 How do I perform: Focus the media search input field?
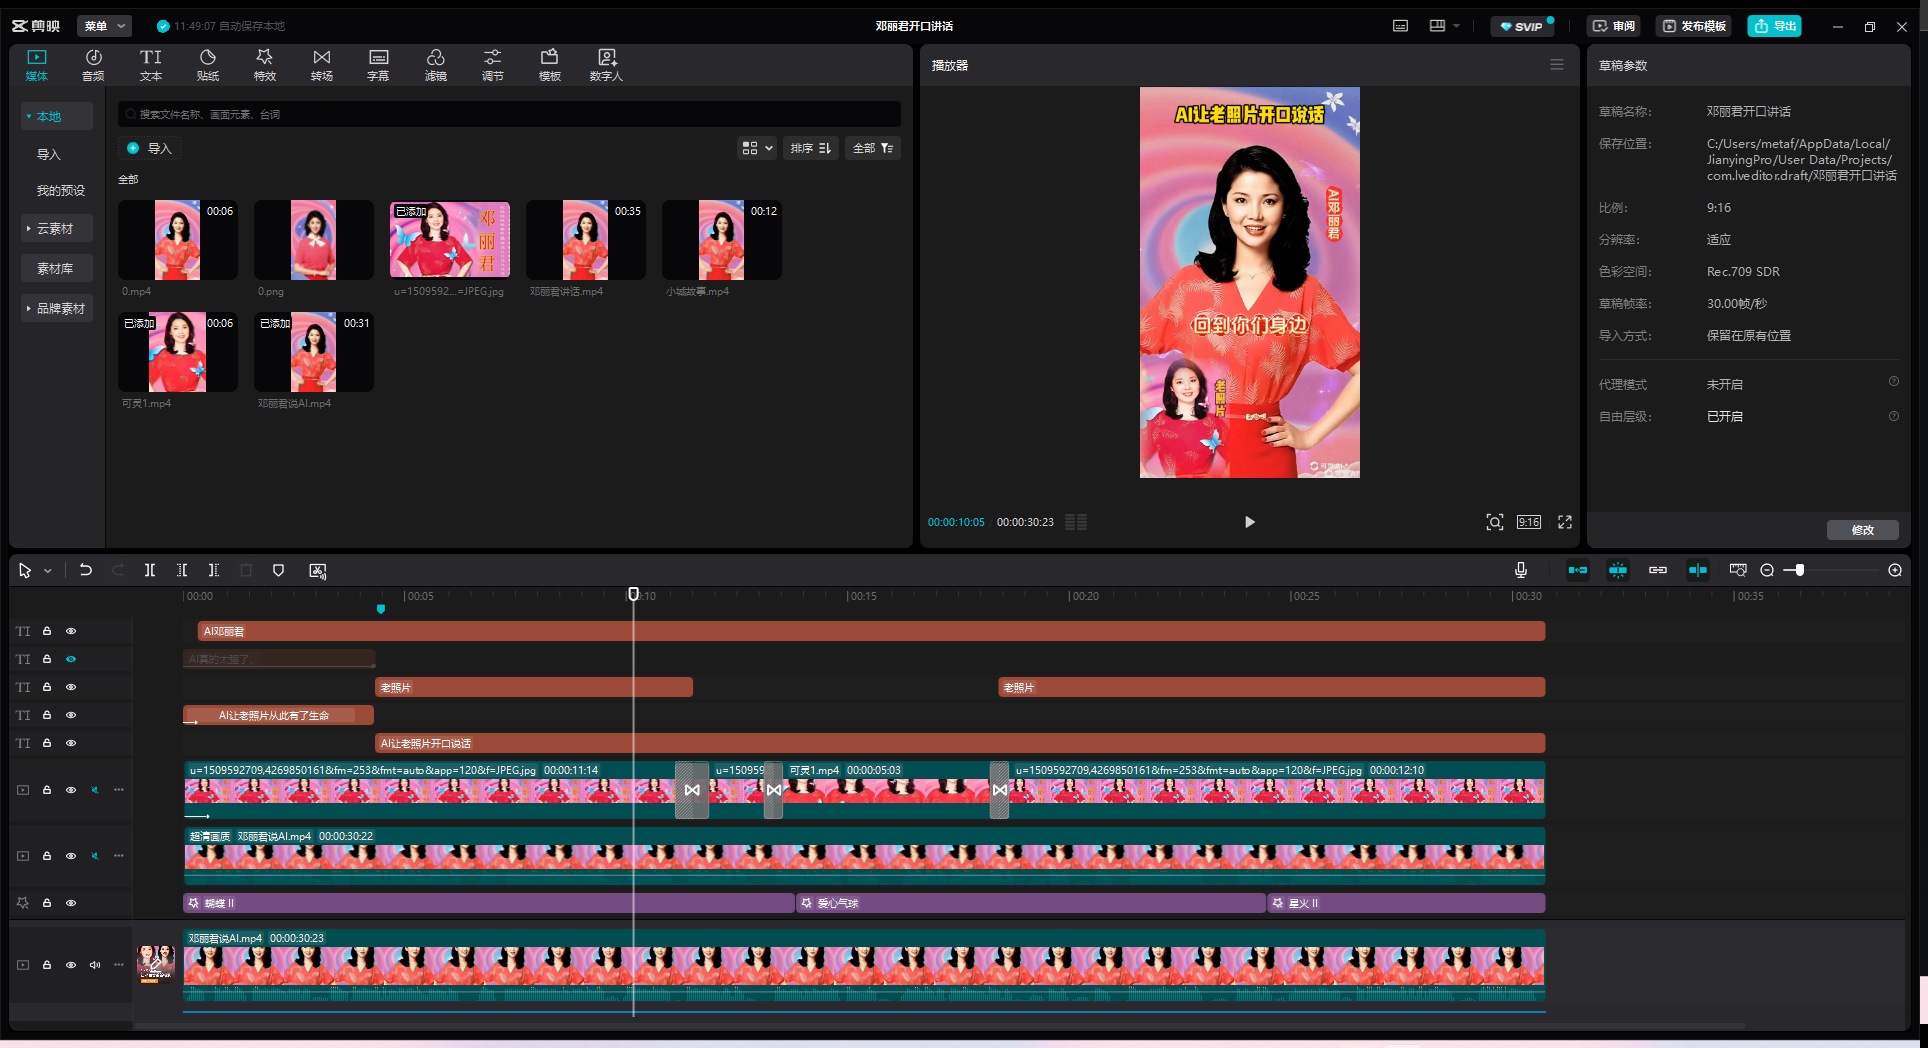pyautogui.click(x=509, y=114)
